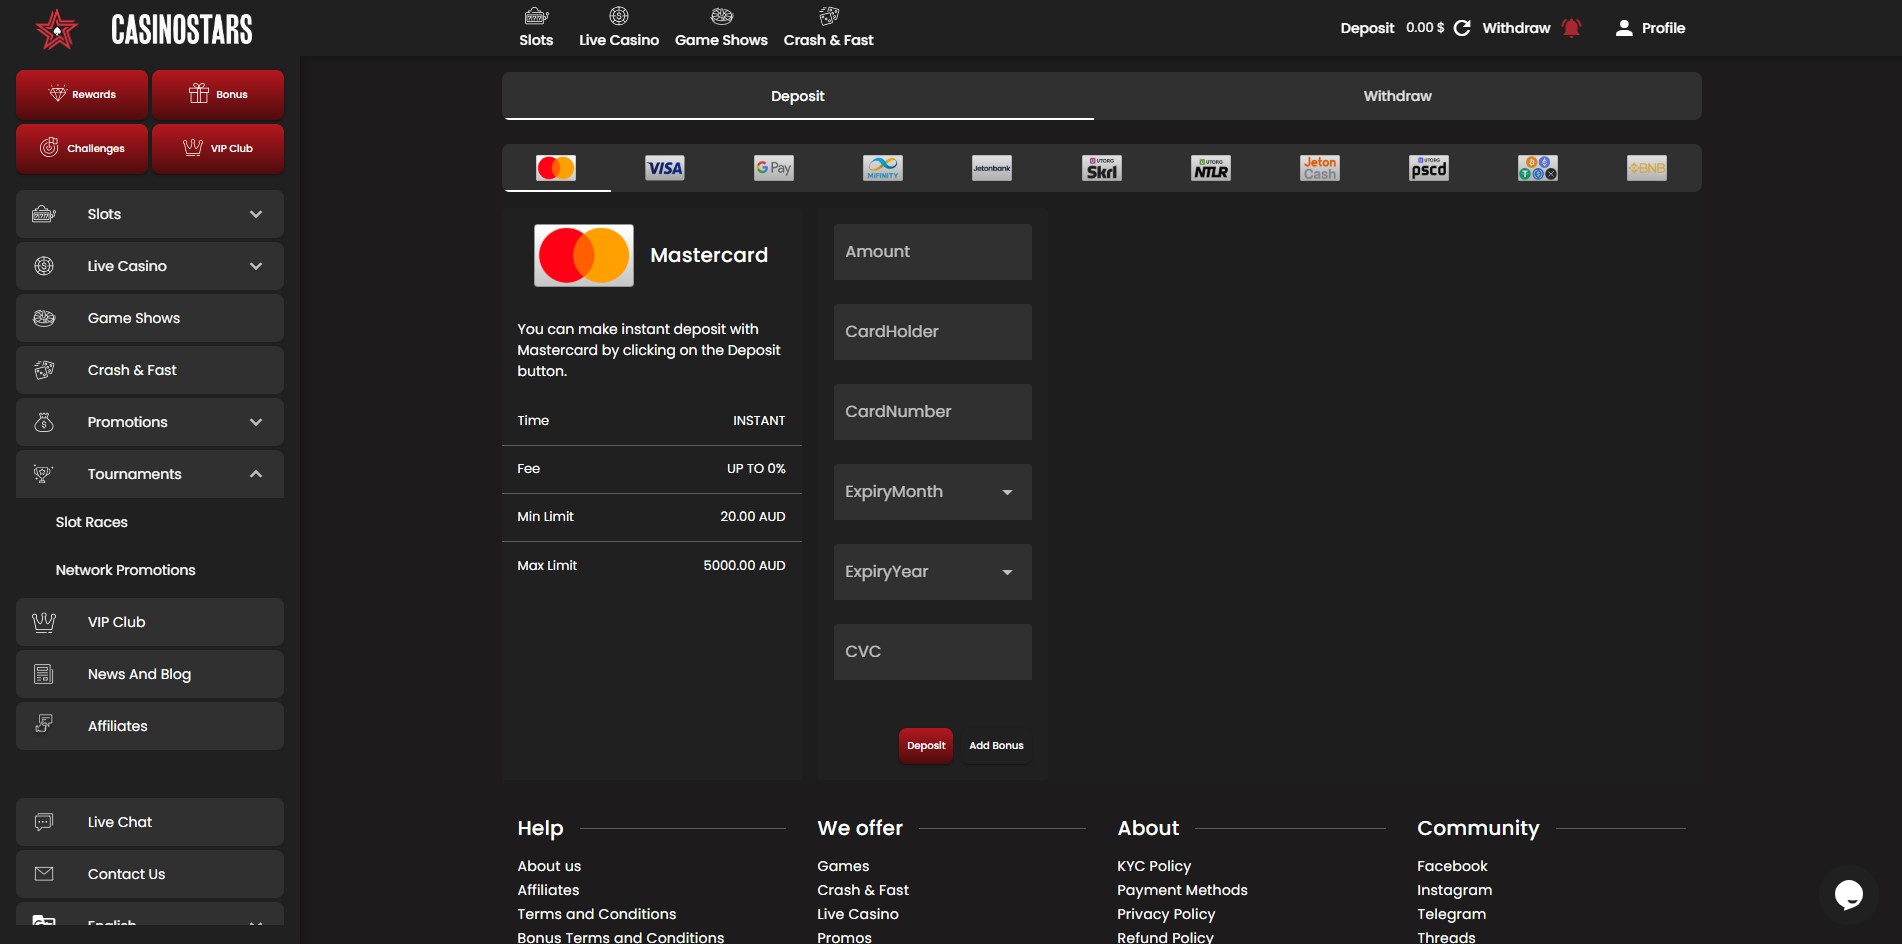
Task: Click Live Casino chip icon in top navigation
Action: click(619, 16)
